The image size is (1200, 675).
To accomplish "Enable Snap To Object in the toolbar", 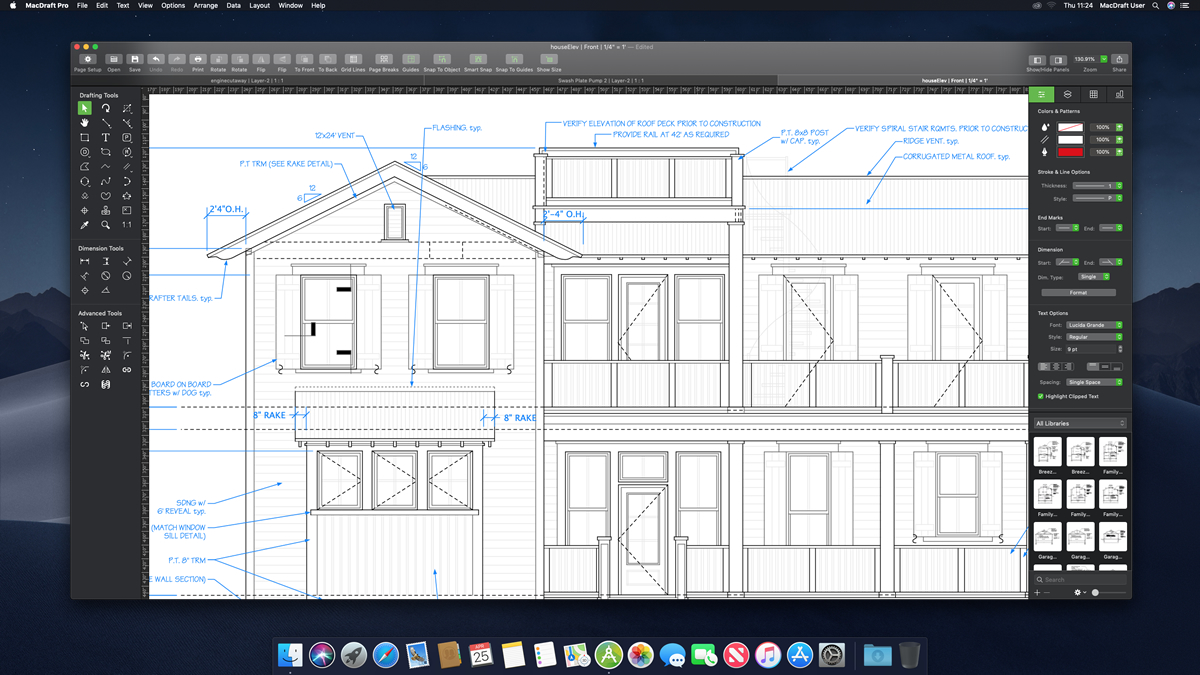I will click(442, 59).
